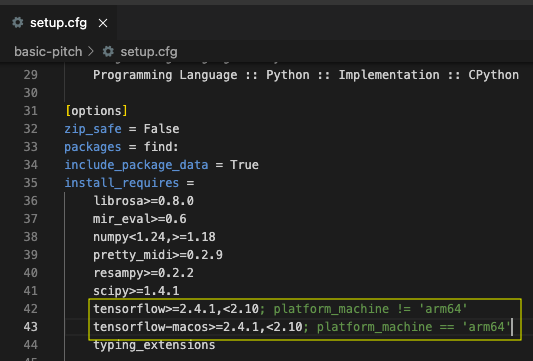The height and width of the screenshot is (361, 533).
Task: Click line number 29 in gutter
Action: pos(31,75)
